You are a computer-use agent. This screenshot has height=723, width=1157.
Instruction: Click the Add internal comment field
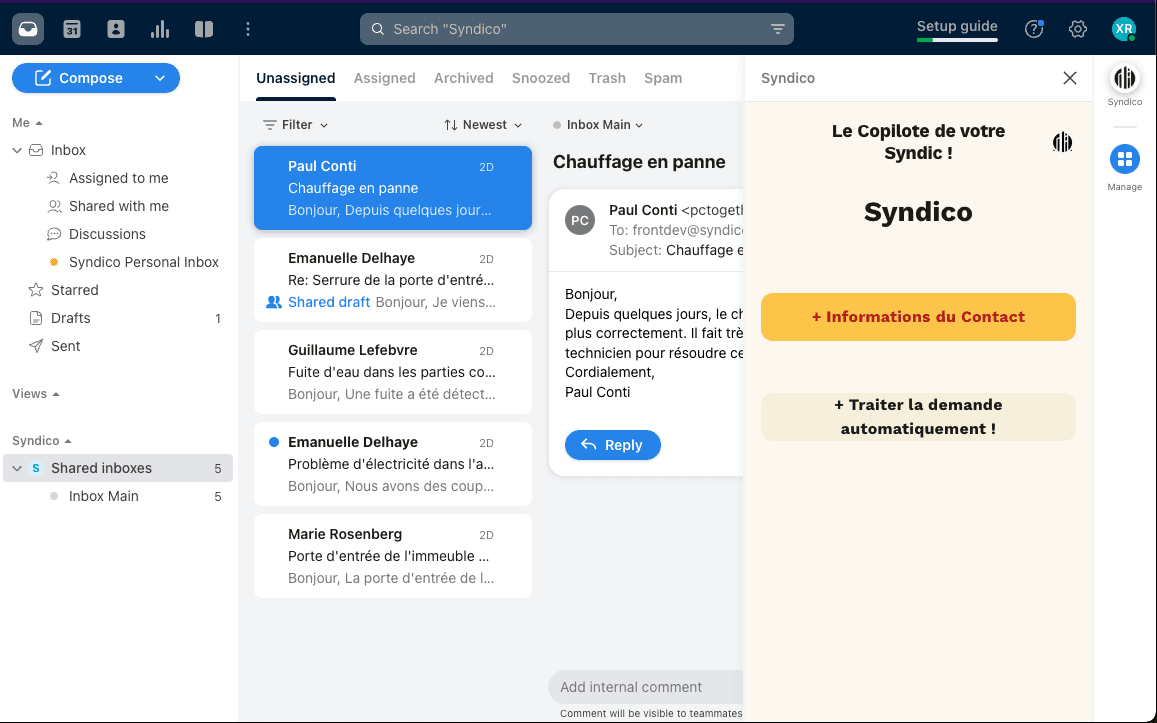coord(640,687)
